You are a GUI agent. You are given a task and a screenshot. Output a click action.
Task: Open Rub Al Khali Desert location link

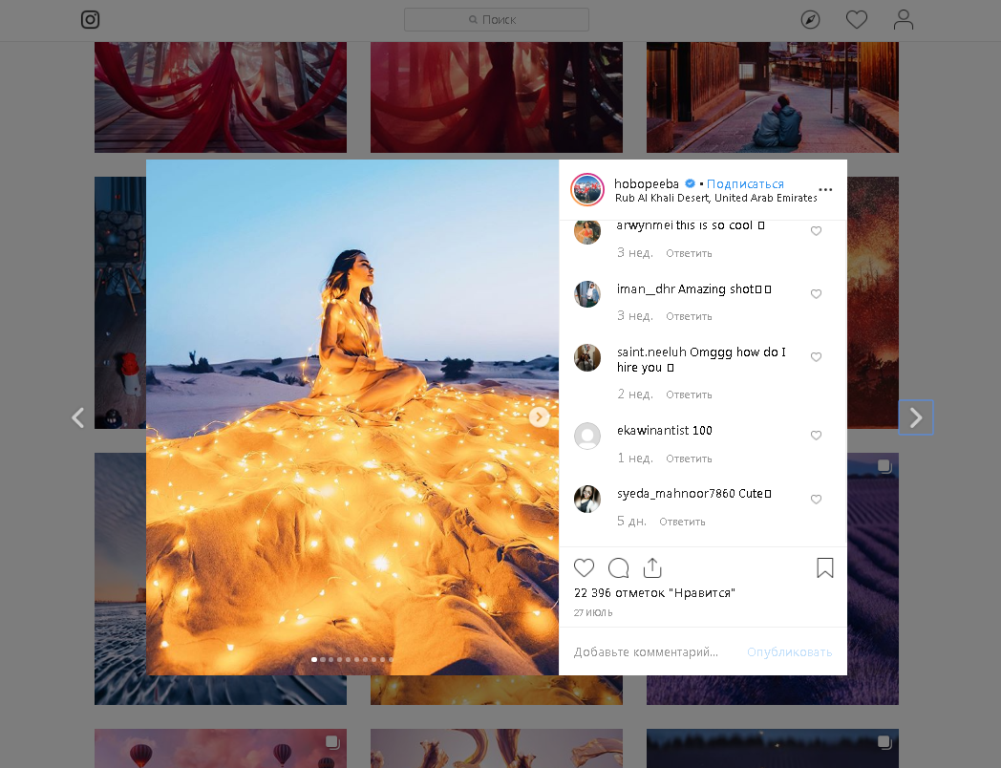coord(715,198)
